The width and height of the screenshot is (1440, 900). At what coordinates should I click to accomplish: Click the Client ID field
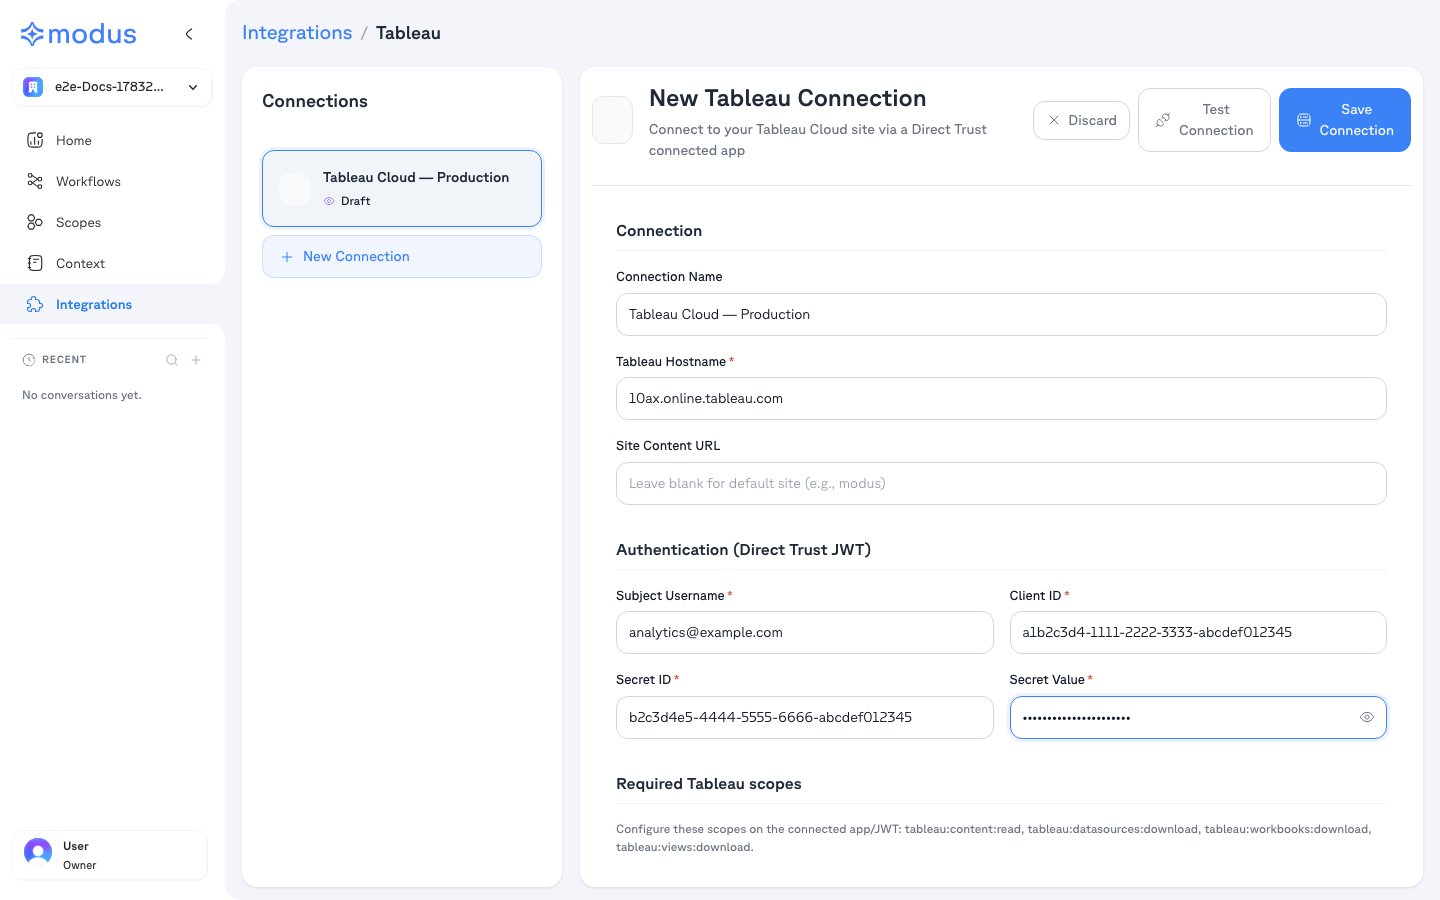pyautogui.click(x=1198, y=632)
